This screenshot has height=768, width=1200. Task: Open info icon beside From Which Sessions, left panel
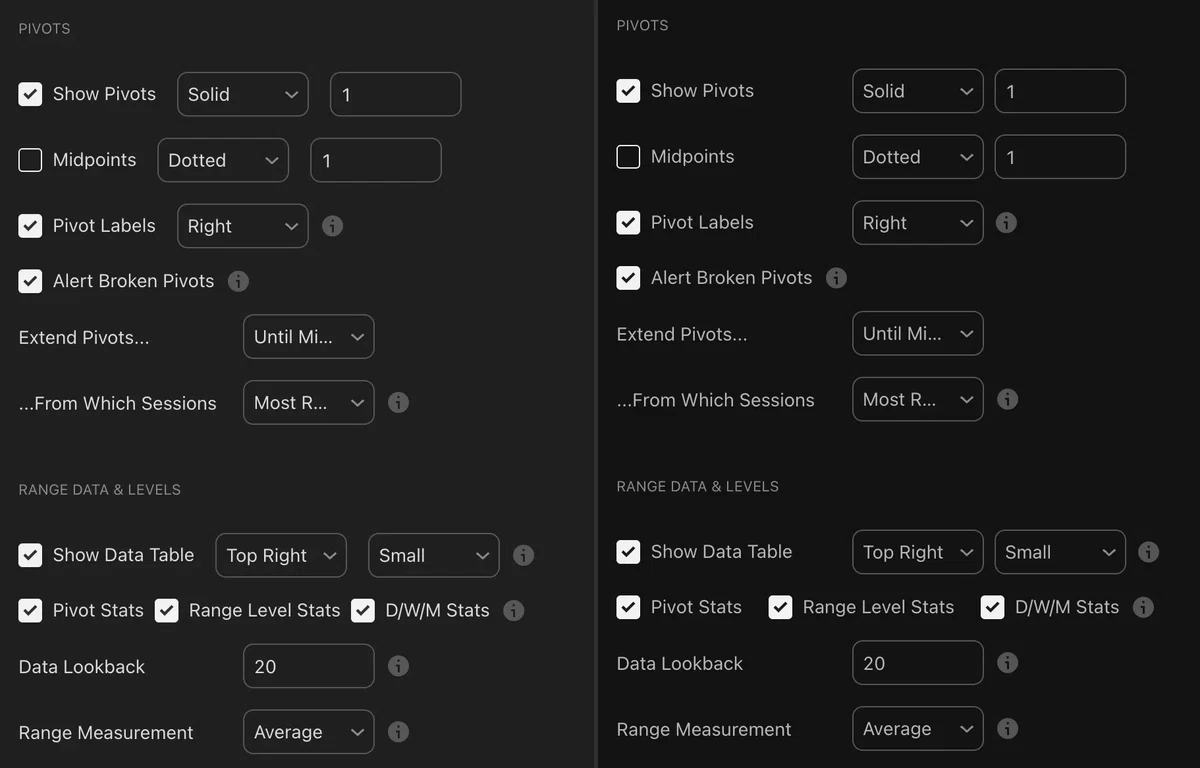point(398,403)
